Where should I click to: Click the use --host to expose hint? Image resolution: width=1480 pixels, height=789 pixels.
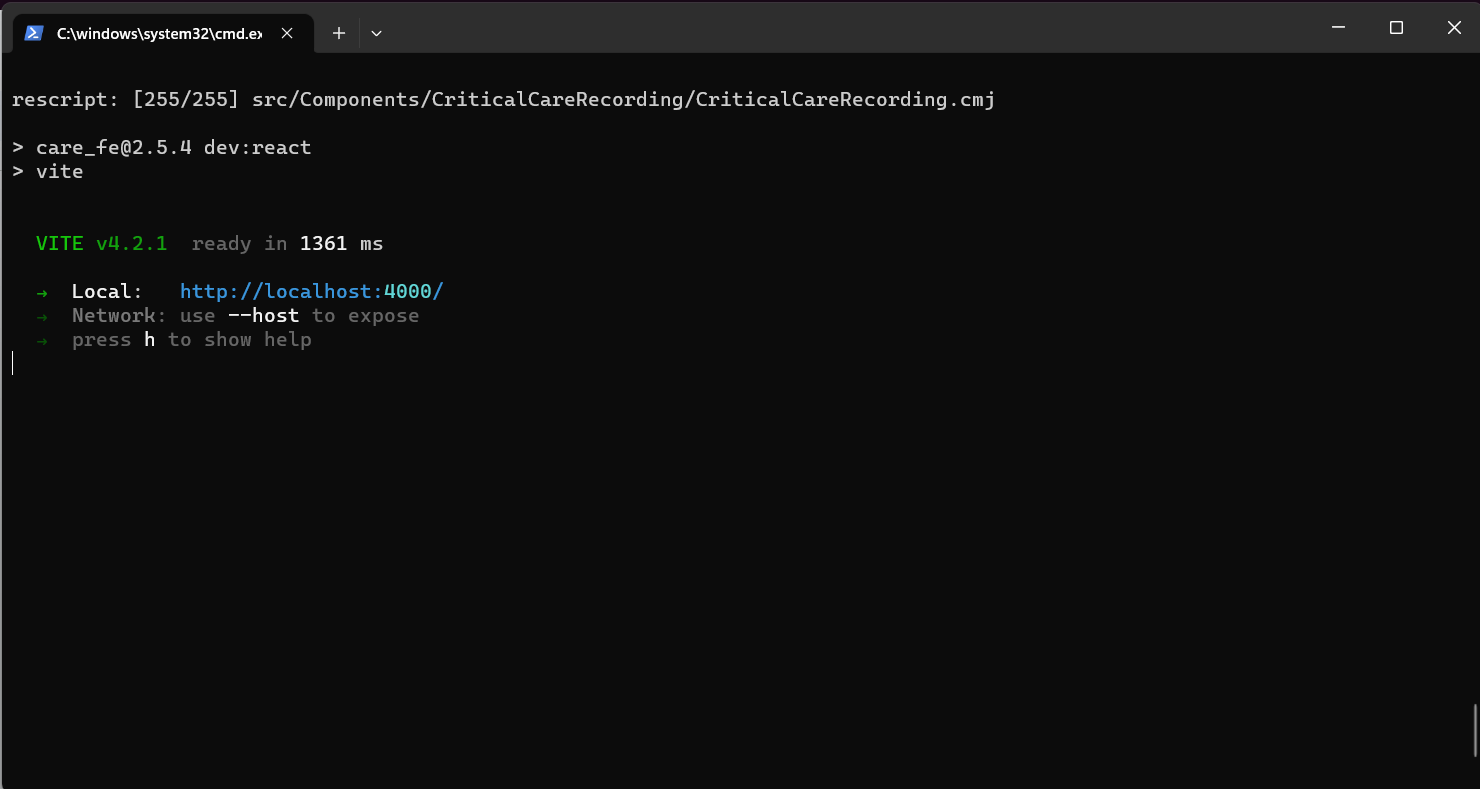[x=300, y=315]
